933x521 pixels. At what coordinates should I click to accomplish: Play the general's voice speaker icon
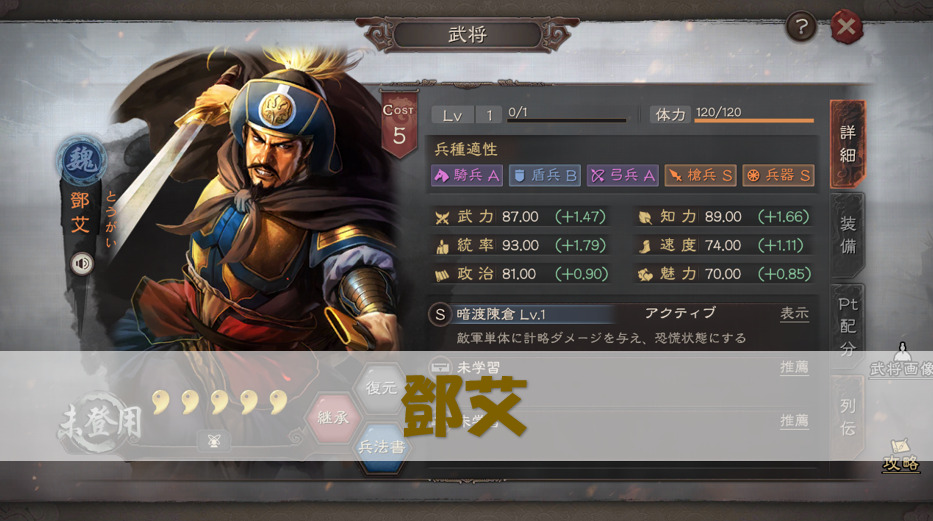click(x=82, y=263)
